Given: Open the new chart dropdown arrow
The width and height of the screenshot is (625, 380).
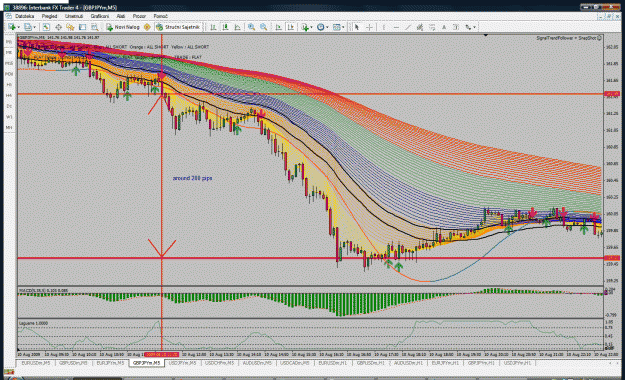Looking at the screenshot, I should point(18,28).
